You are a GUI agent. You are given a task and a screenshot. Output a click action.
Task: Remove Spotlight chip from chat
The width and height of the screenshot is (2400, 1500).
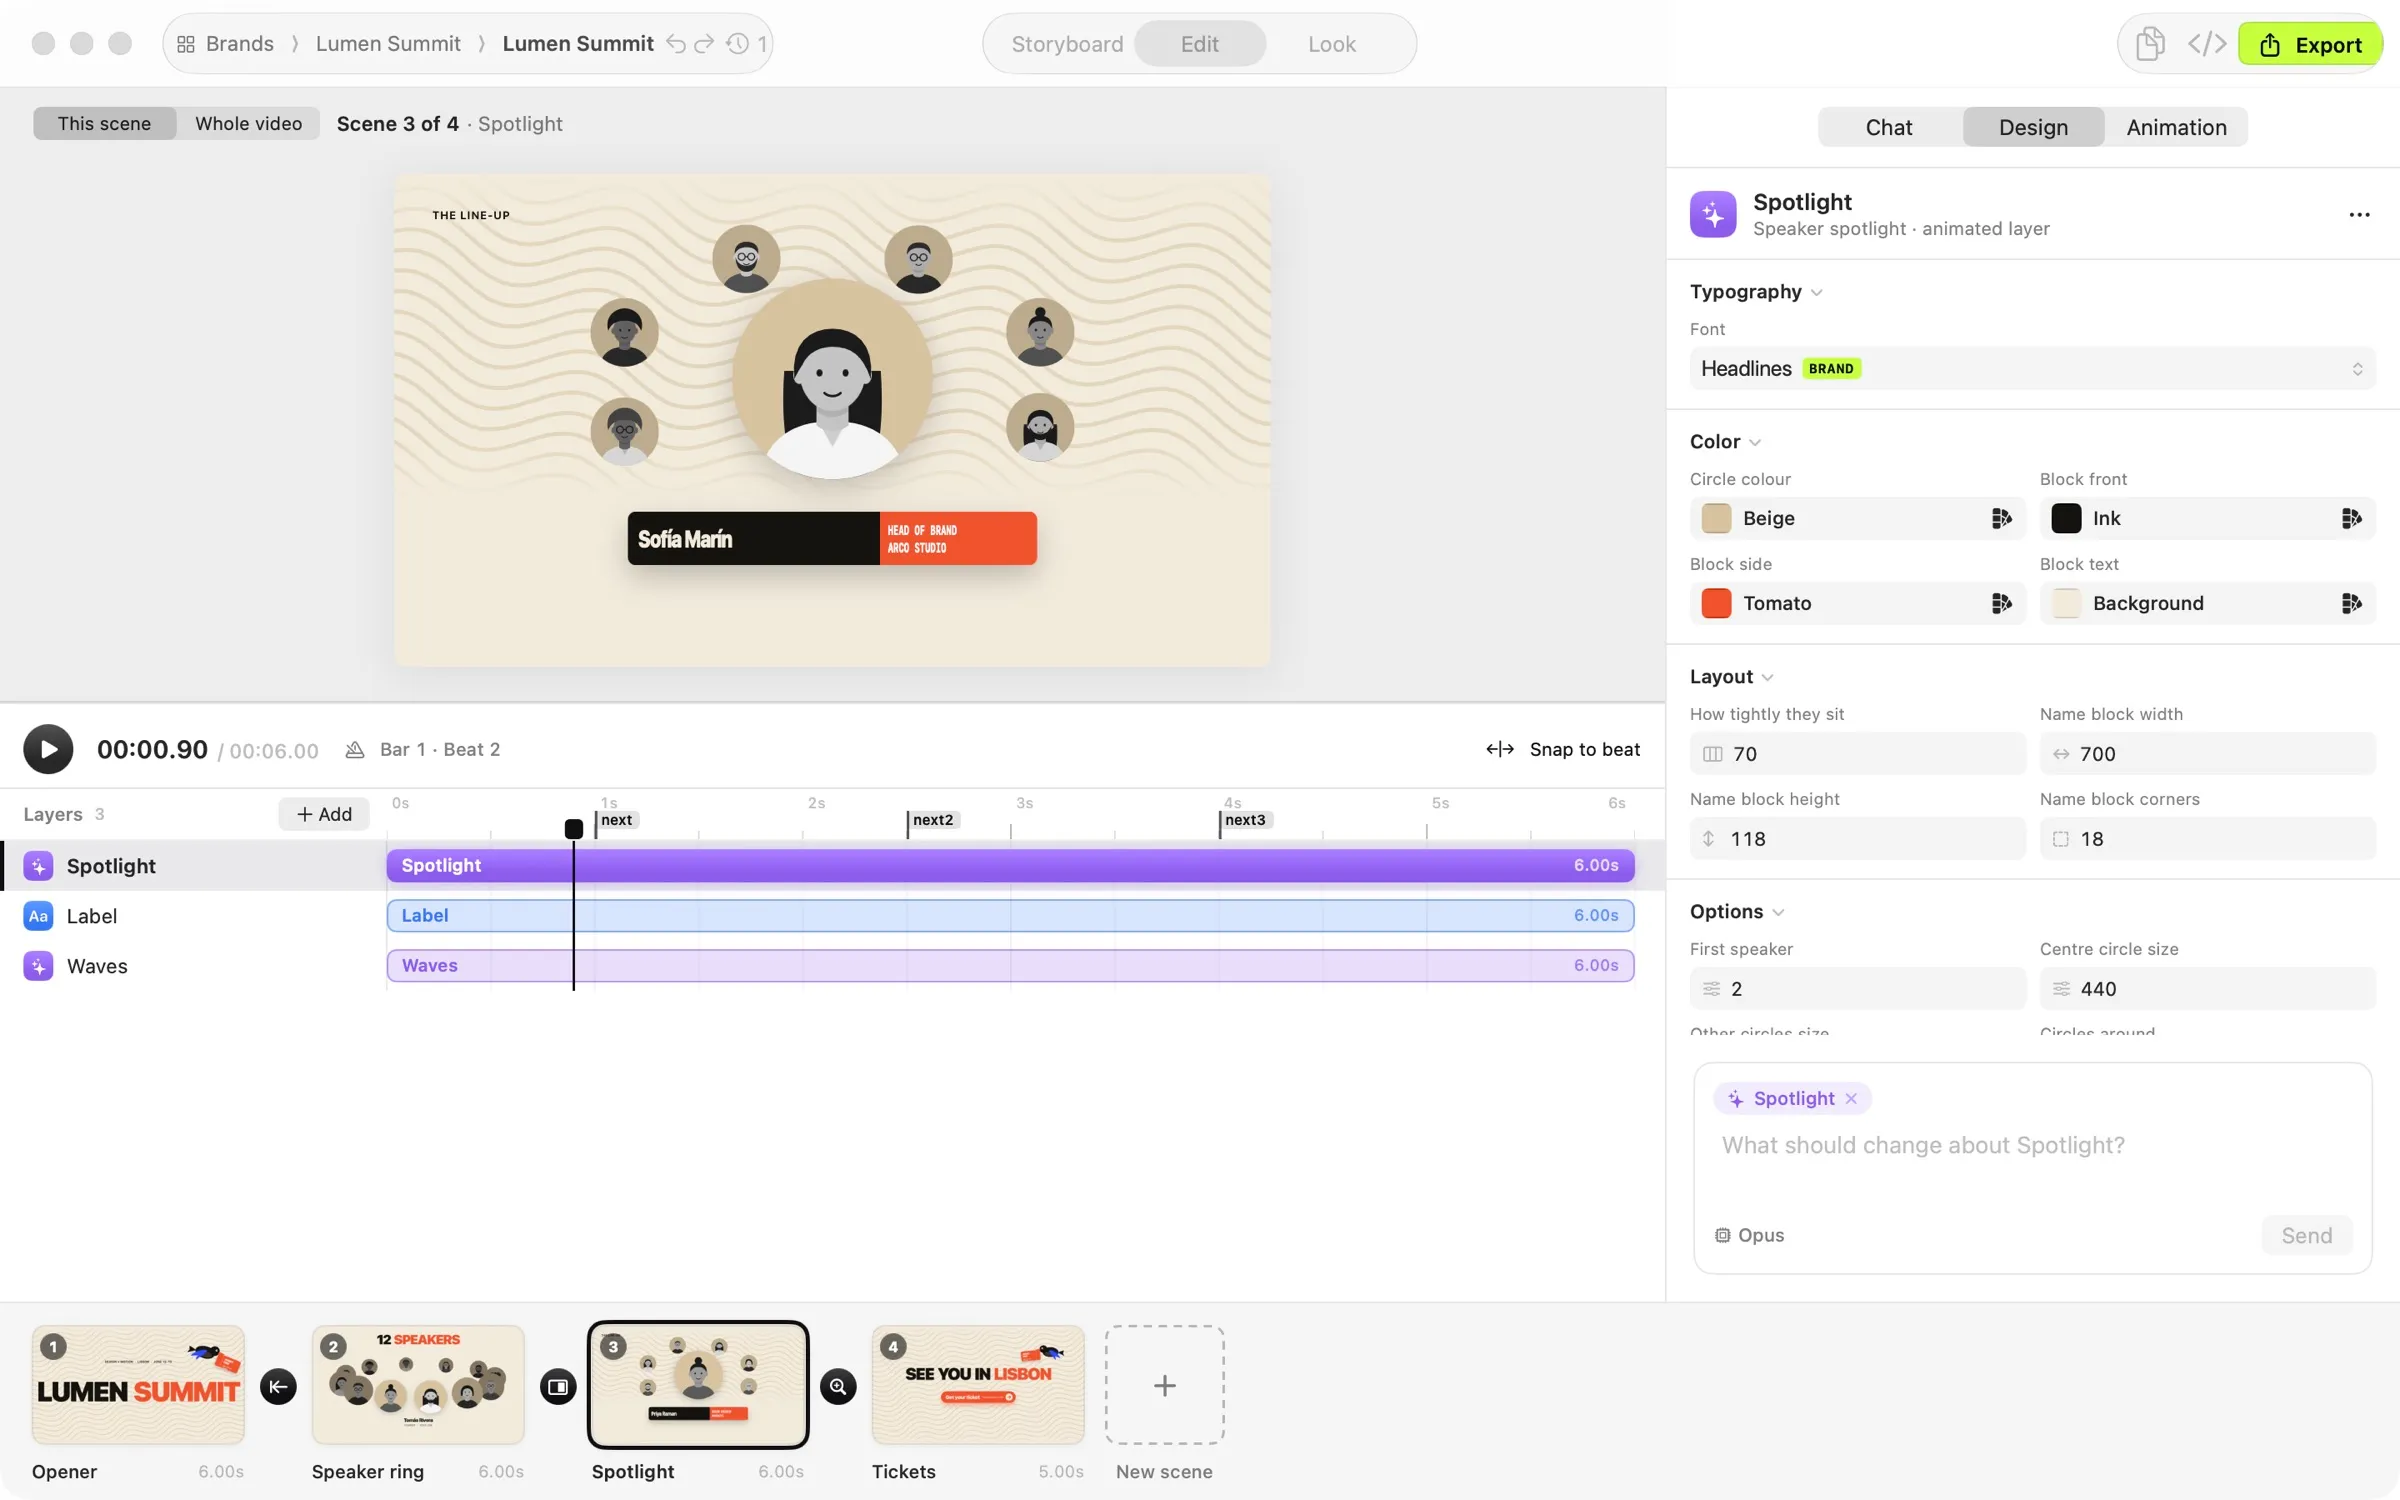(x=1851, y=1099)
